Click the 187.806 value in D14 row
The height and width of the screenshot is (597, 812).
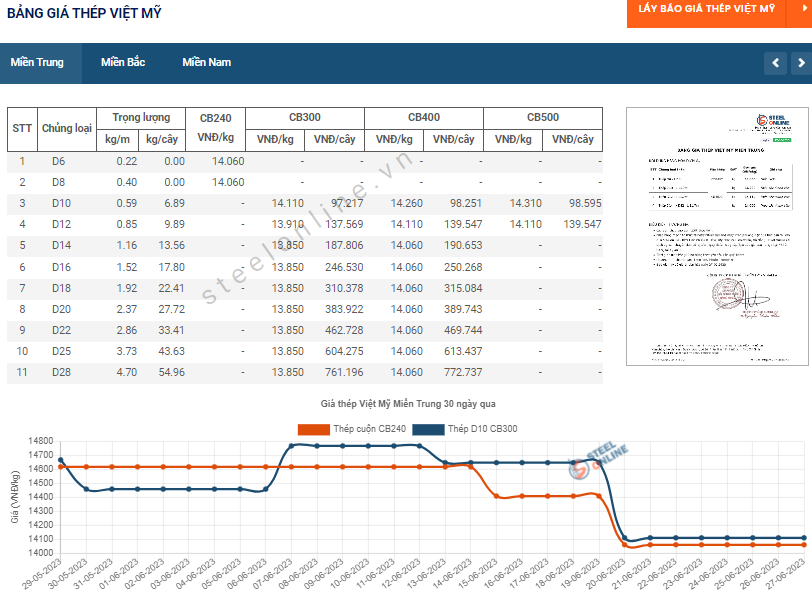(x=344, y=245)
